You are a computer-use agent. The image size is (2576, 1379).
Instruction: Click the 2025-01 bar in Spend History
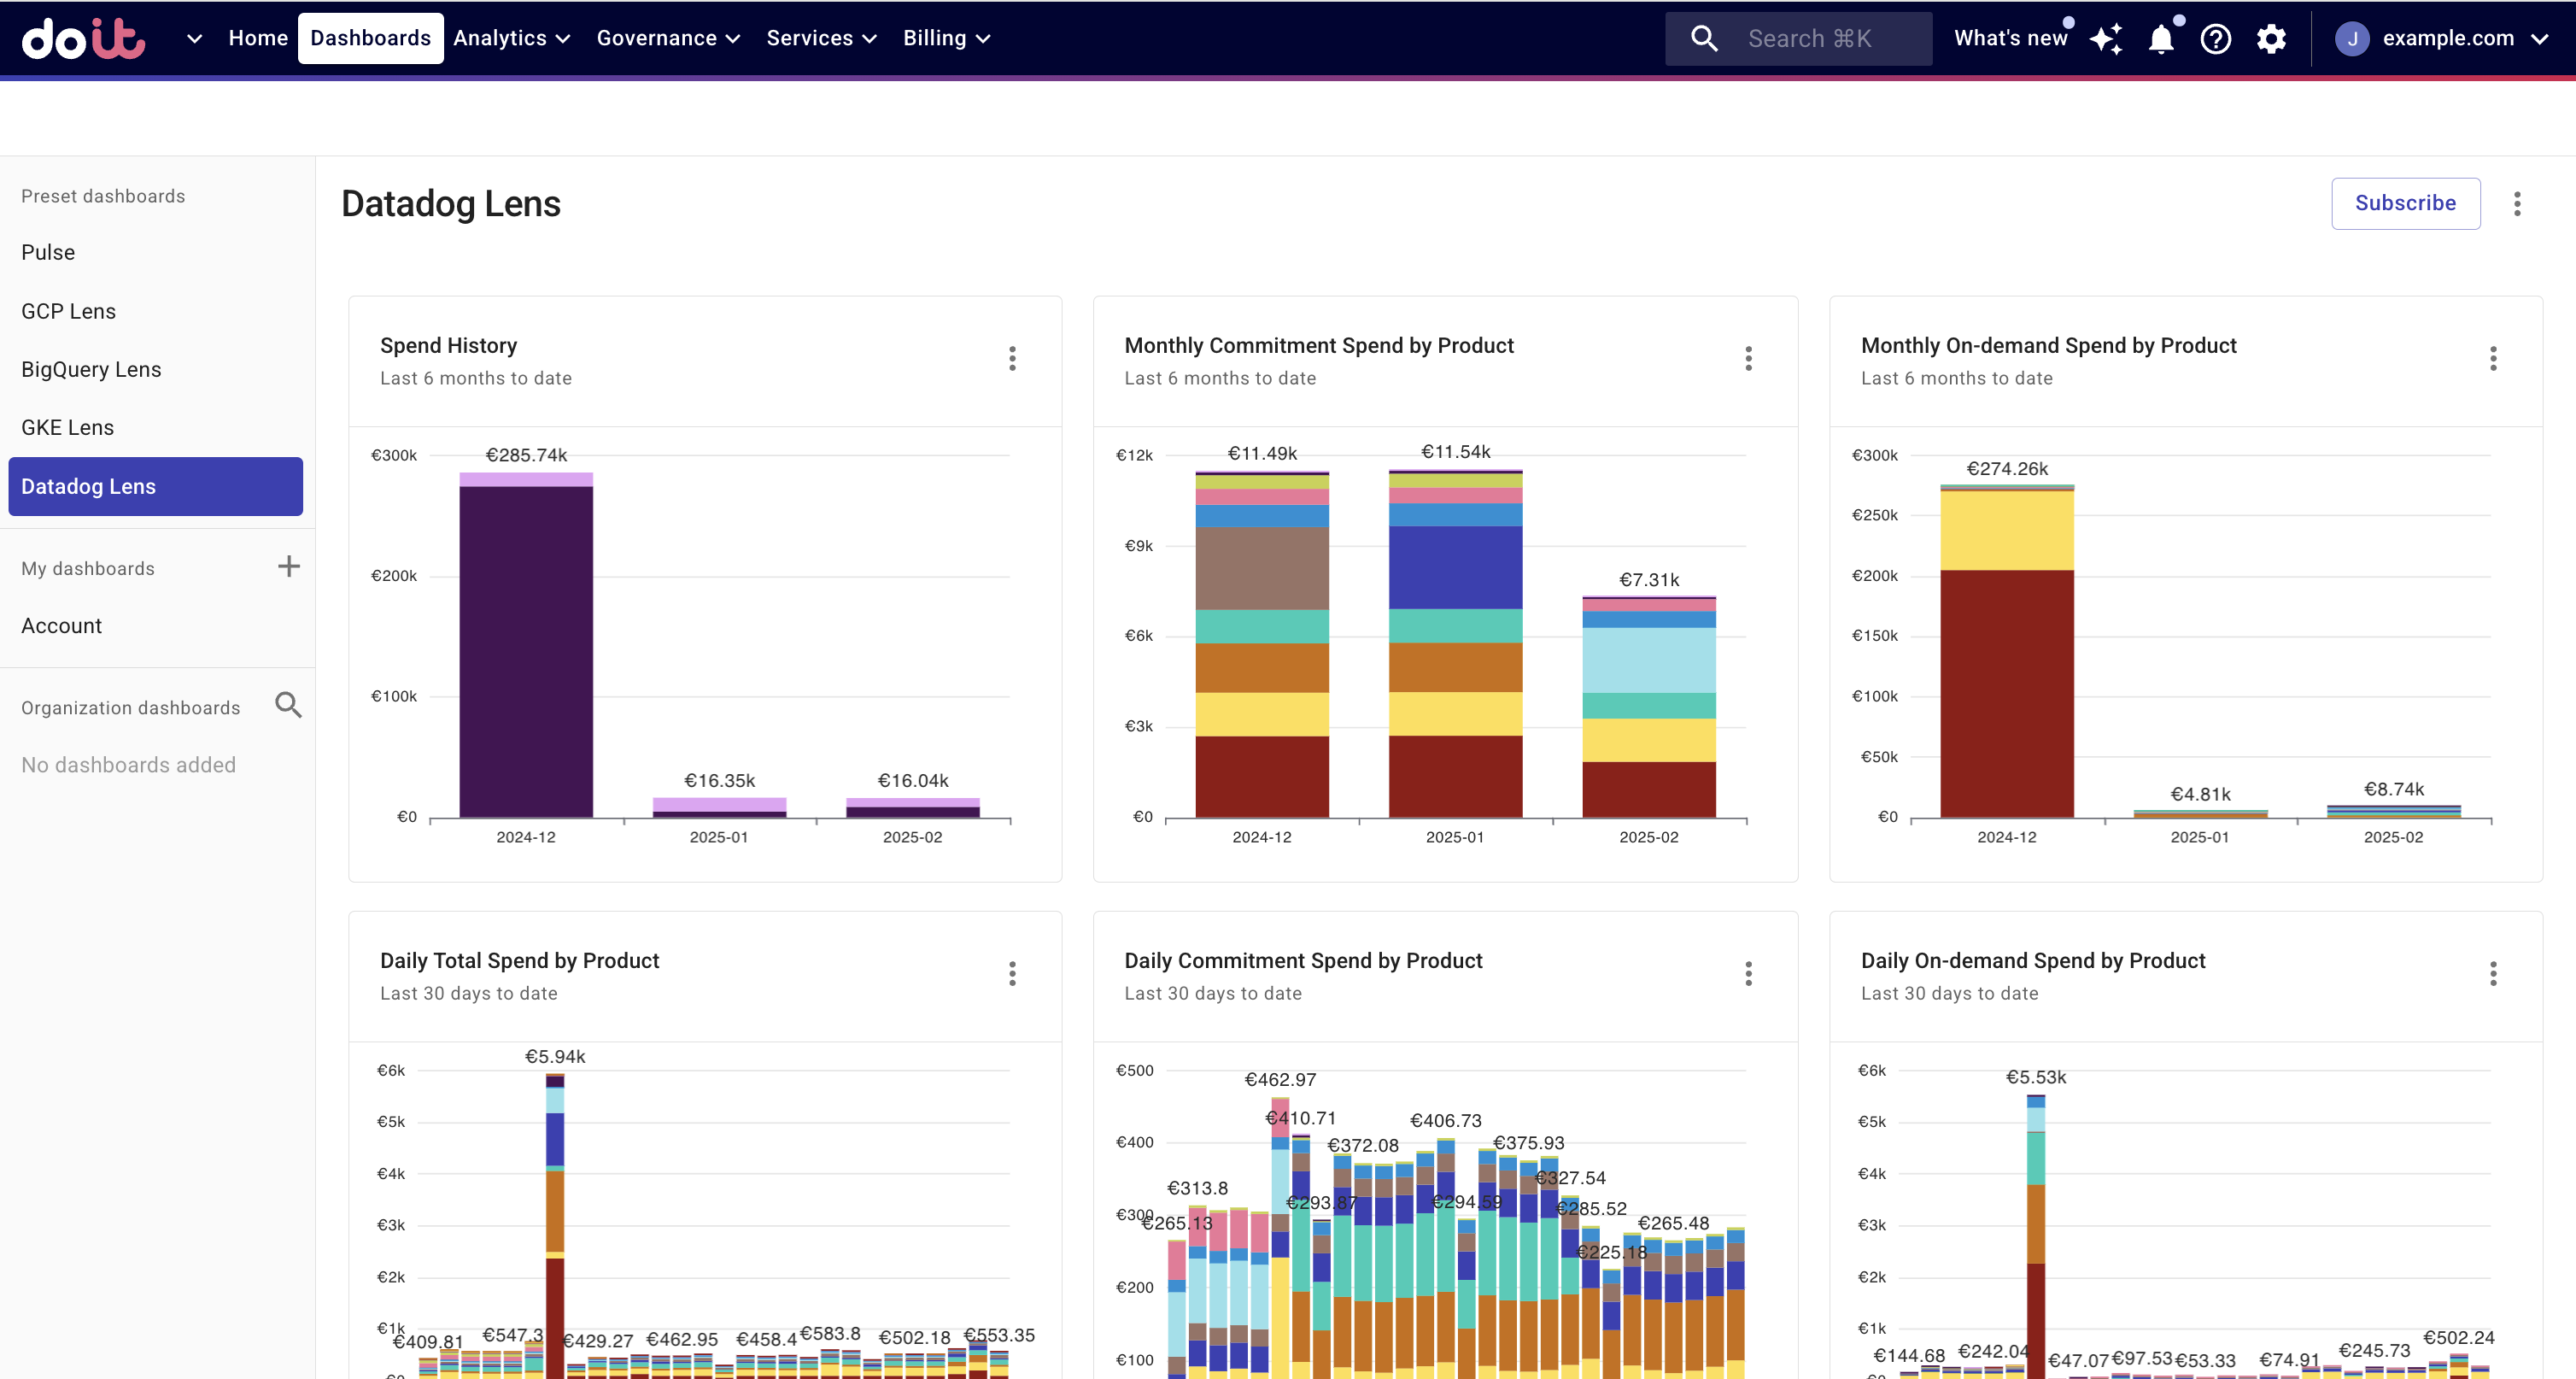point(719,808)
